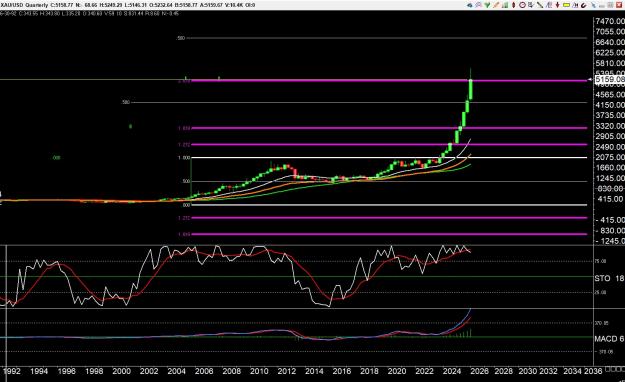Click the dark red diamond icon
The width and height of the screenshot is (625, 382).
pos(513,5)
